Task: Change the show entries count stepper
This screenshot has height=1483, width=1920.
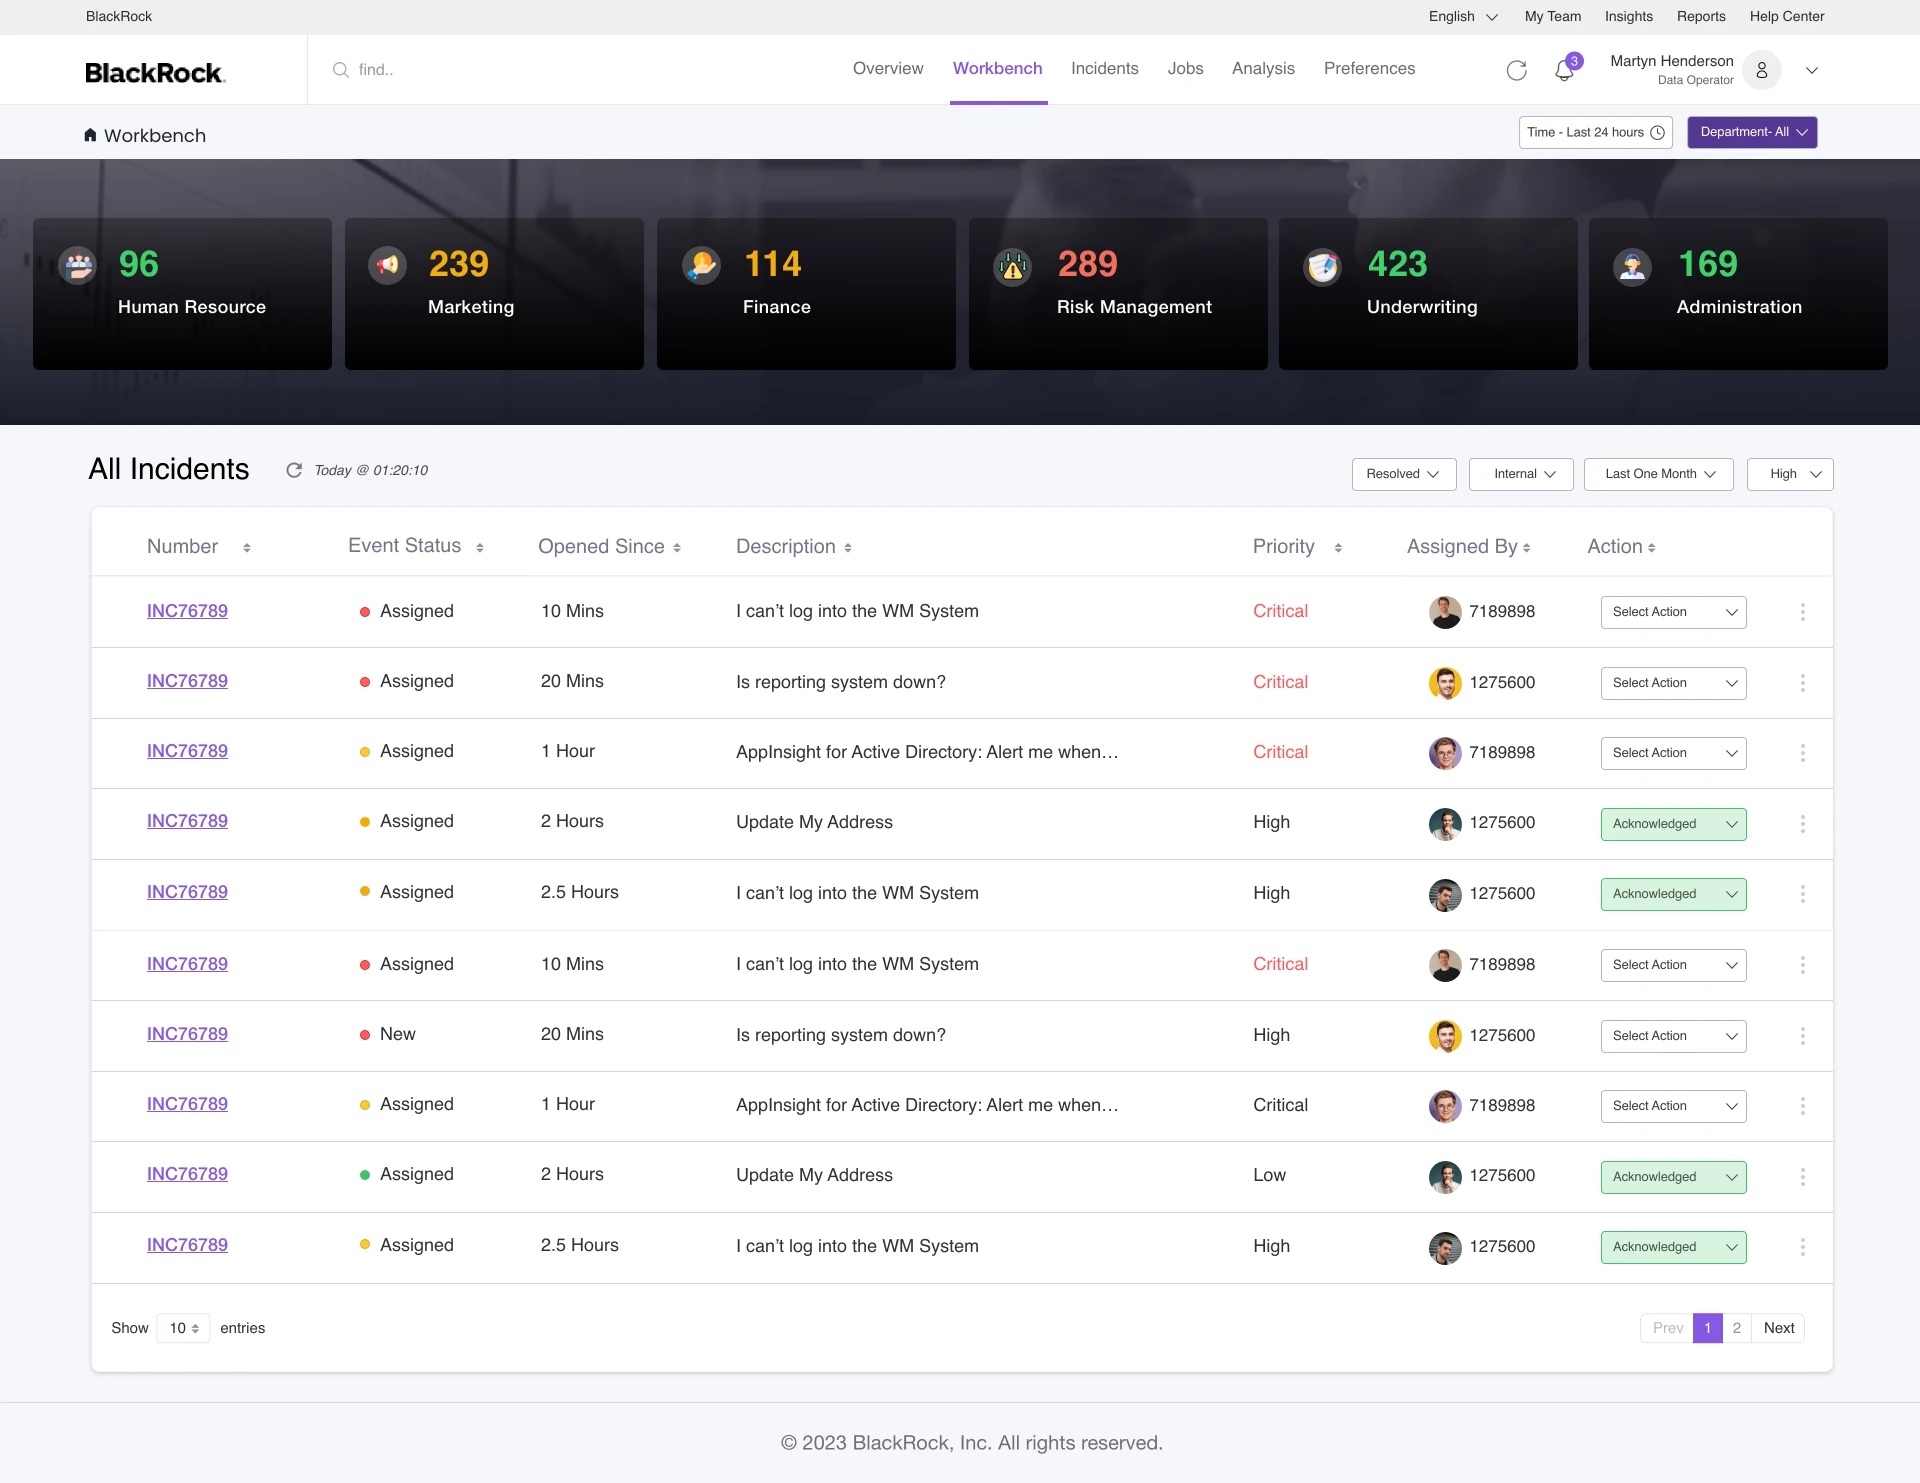Action: (x=184, y=1328)
